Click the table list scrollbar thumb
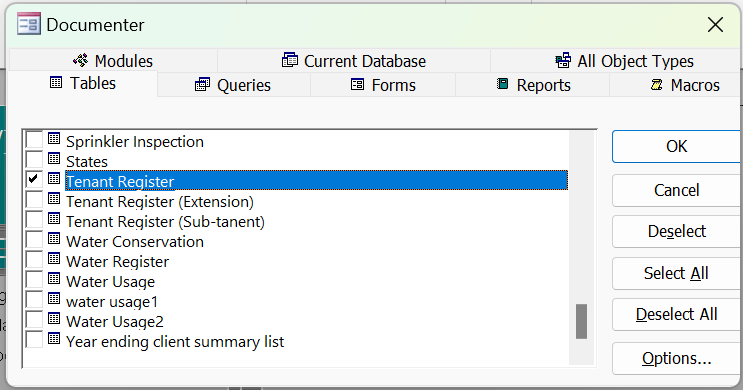 click(581, 321)
